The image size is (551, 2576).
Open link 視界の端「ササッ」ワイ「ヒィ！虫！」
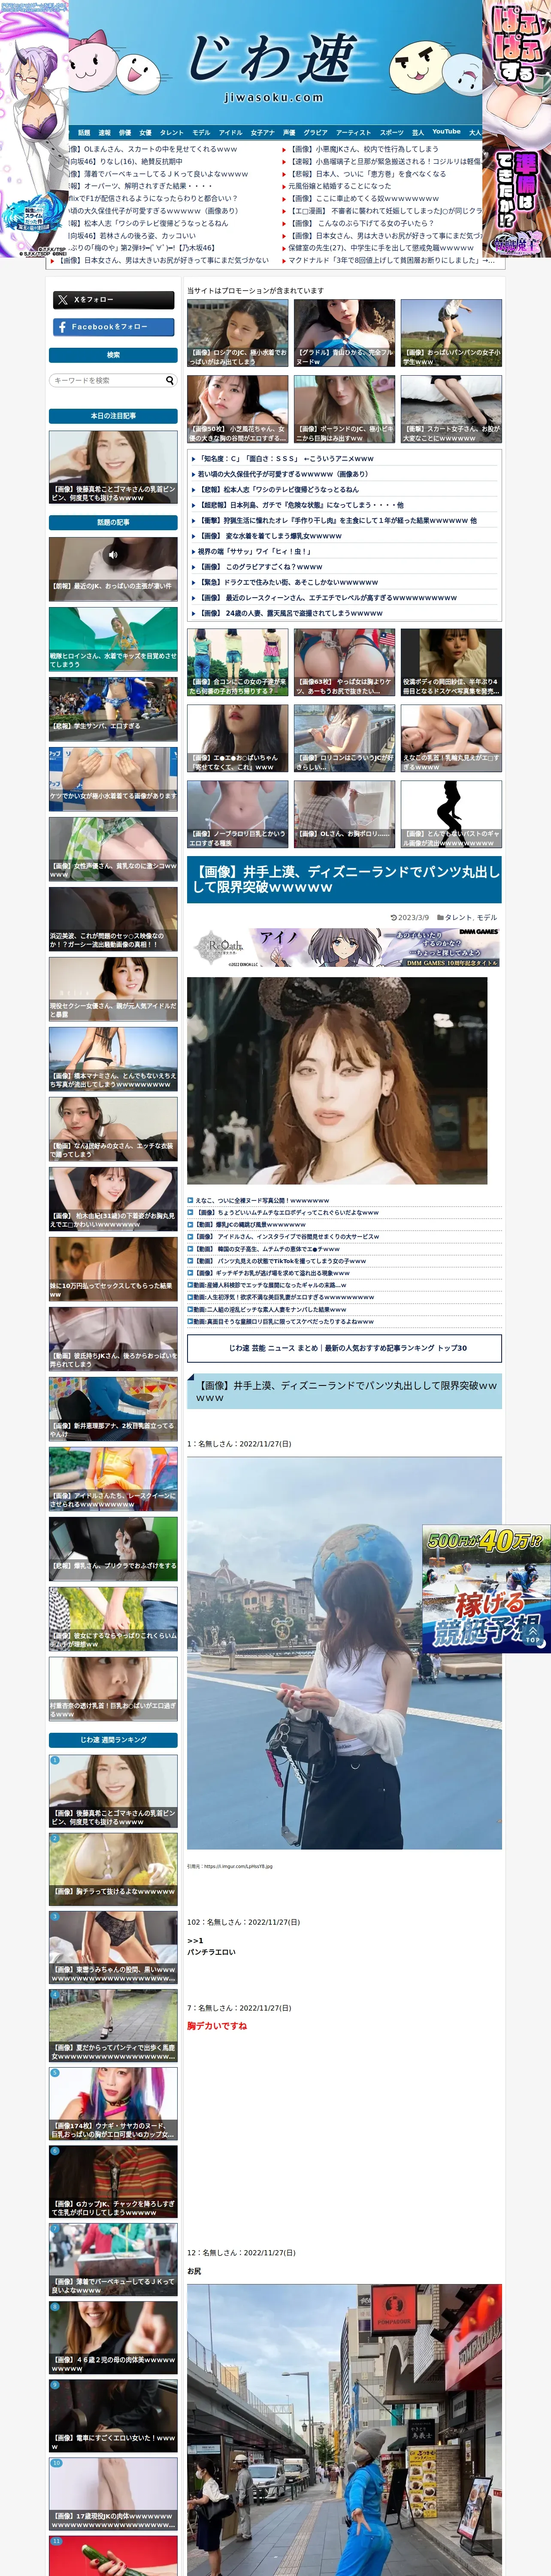[254, 551]
